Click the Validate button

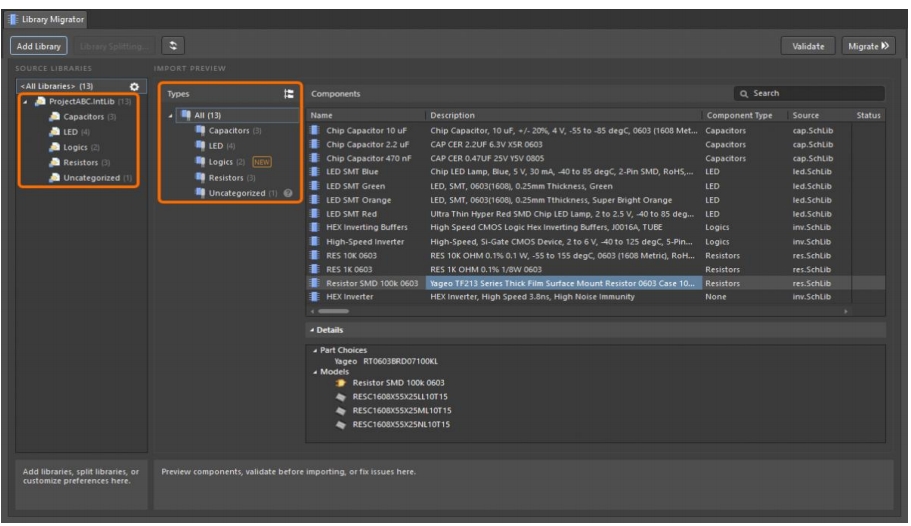point(808,46)
